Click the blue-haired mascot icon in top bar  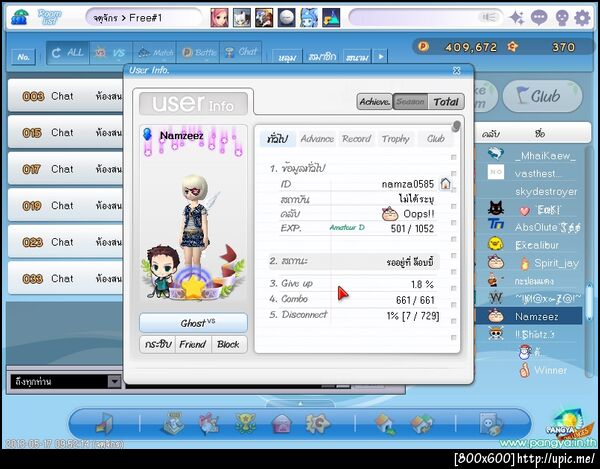pyautogui.click(x=309, y=18)
